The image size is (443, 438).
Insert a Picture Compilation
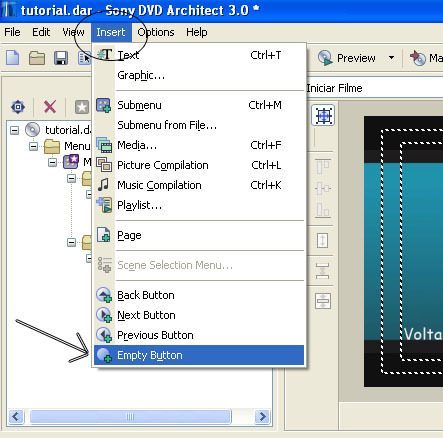click(x=199, y=165)
